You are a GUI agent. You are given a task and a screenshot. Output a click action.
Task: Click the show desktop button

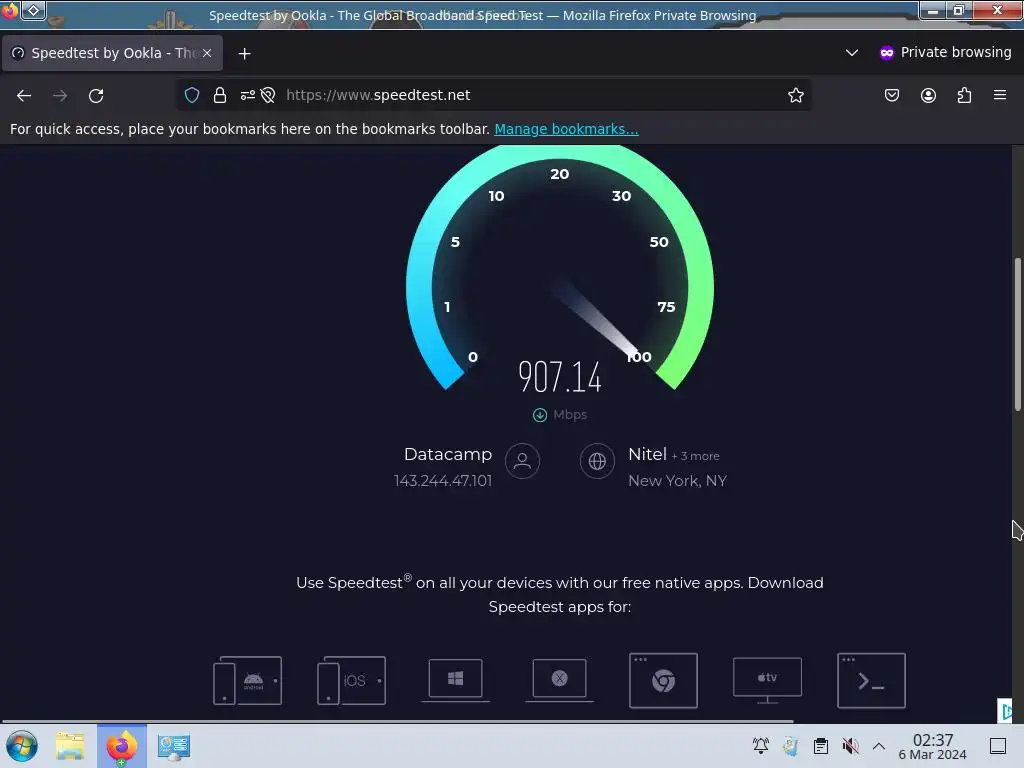[x=998, y=746]
